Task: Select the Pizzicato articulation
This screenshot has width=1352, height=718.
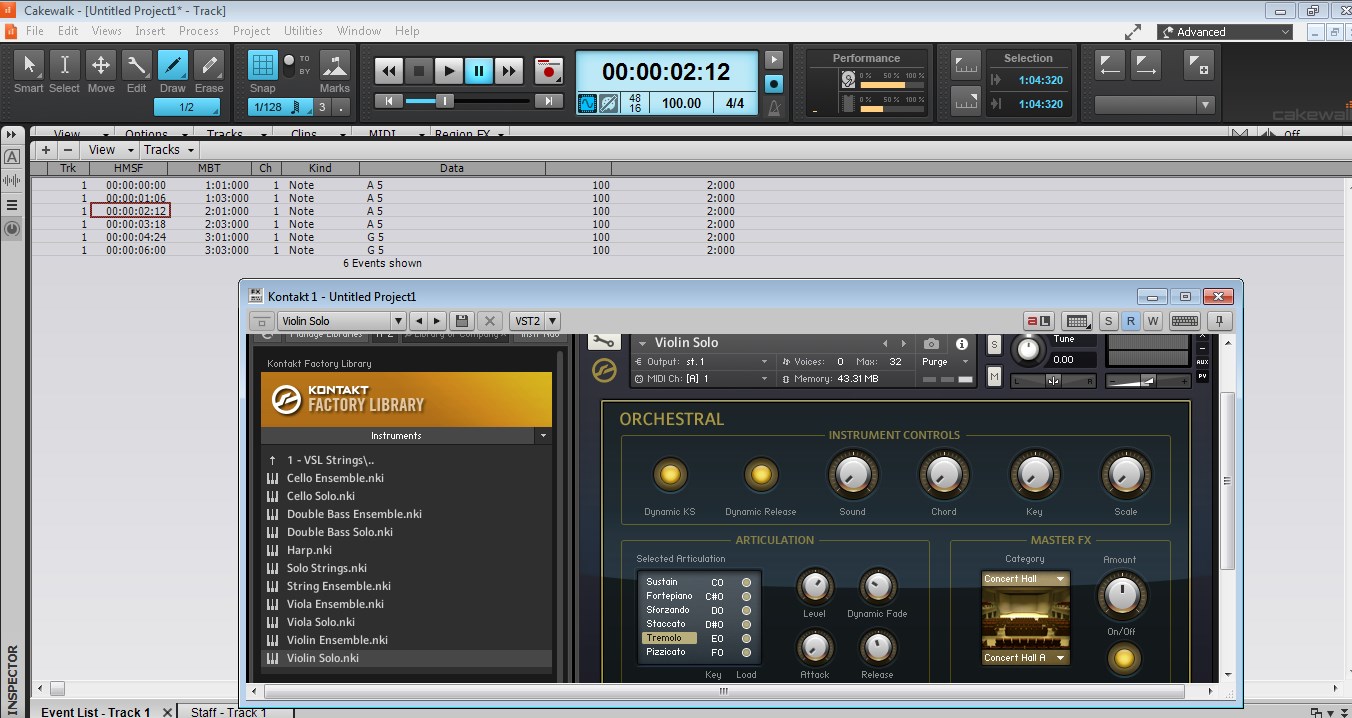Action: tap(666, 652)
